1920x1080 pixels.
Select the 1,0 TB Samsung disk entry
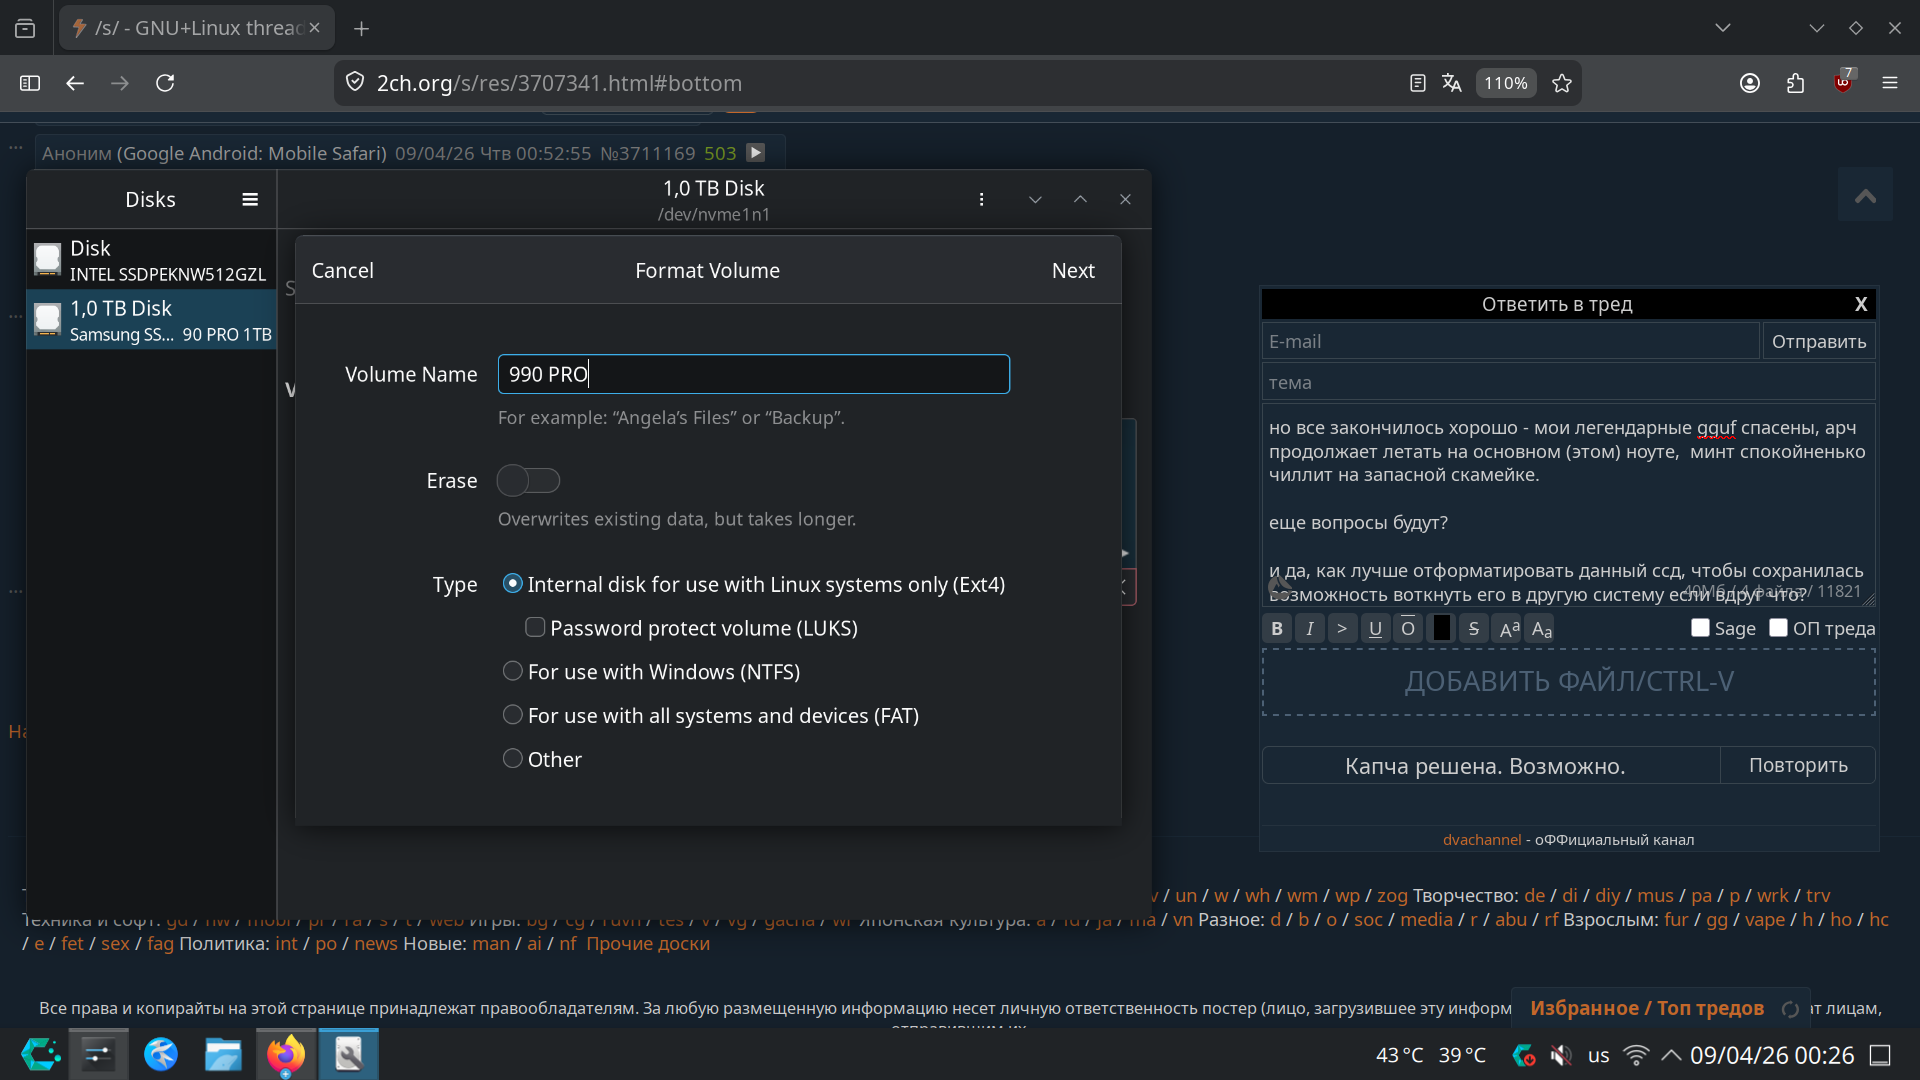(151, 320)
